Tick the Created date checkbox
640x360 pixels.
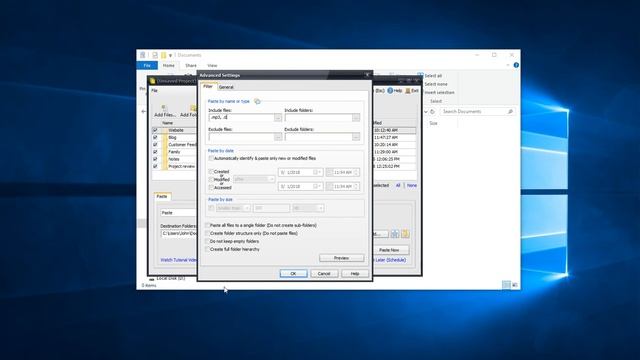(211, 172)
